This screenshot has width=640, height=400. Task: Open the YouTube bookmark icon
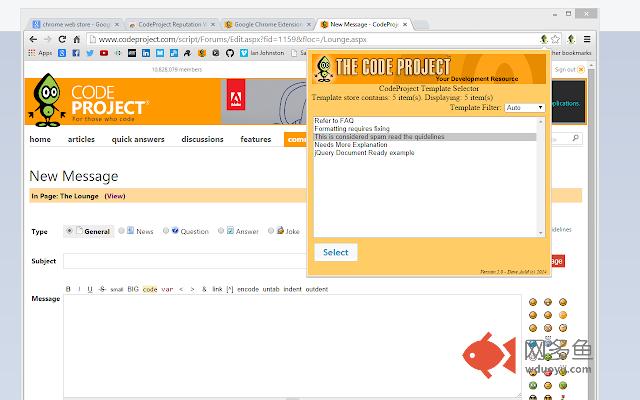pos(104,53)
